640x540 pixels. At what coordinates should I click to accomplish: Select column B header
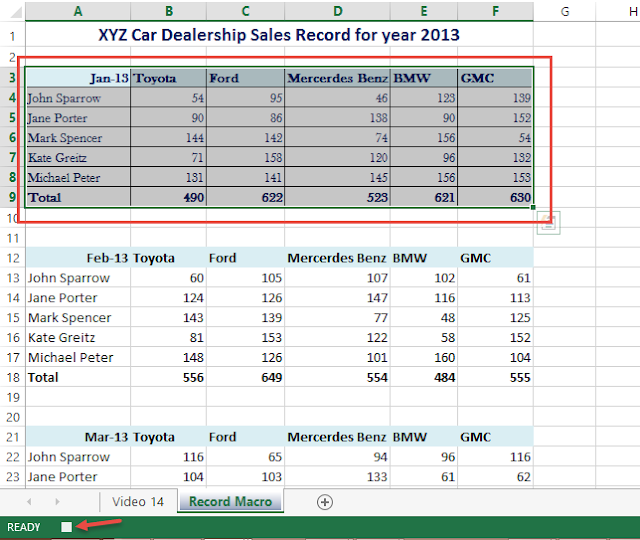click(169, 11)
